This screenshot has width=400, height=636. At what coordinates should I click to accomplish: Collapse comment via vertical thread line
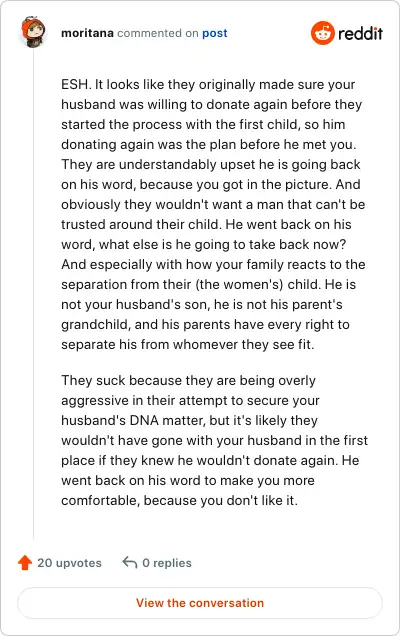[33, 294]
